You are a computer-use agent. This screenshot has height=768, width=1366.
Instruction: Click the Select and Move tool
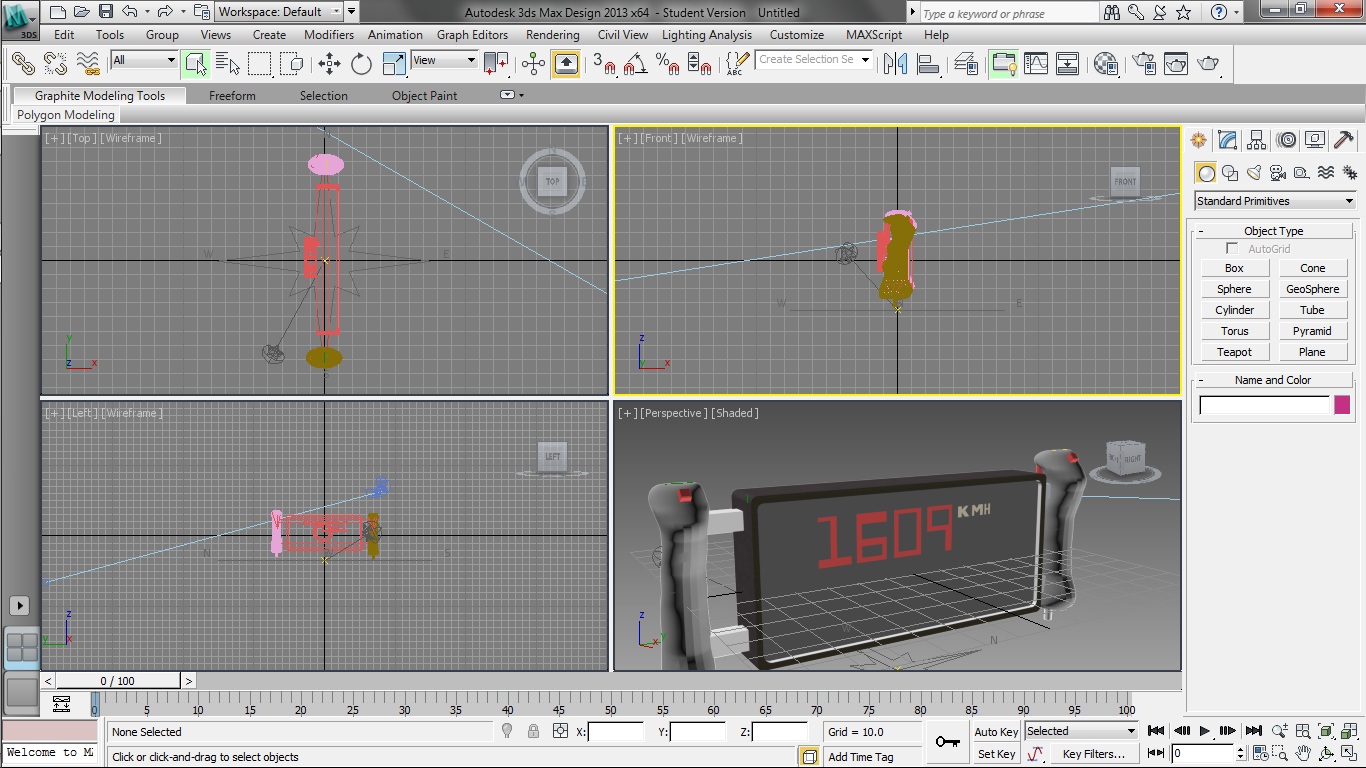(329, 64)
